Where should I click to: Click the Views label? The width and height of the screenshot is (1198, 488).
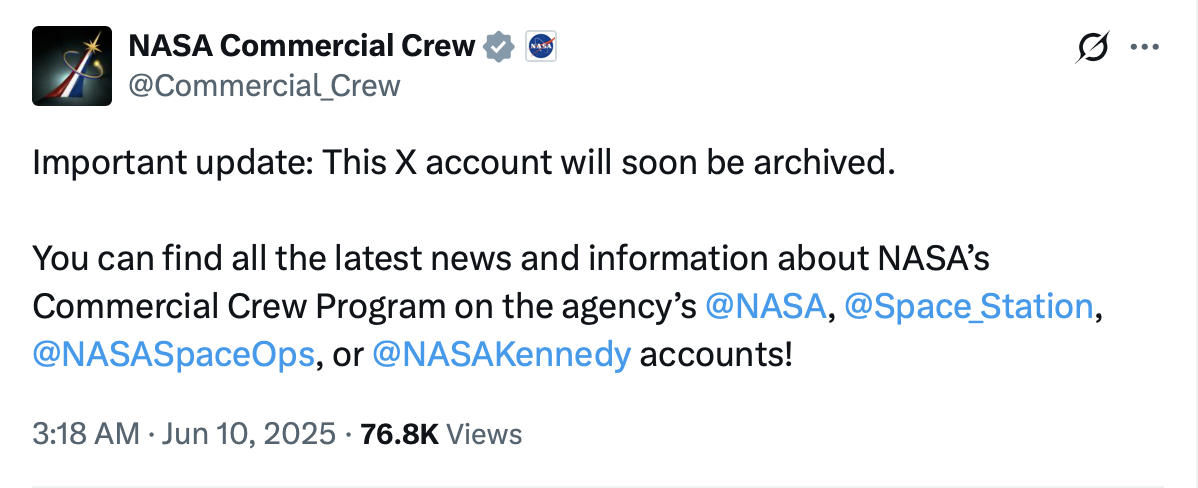(484, 434)
